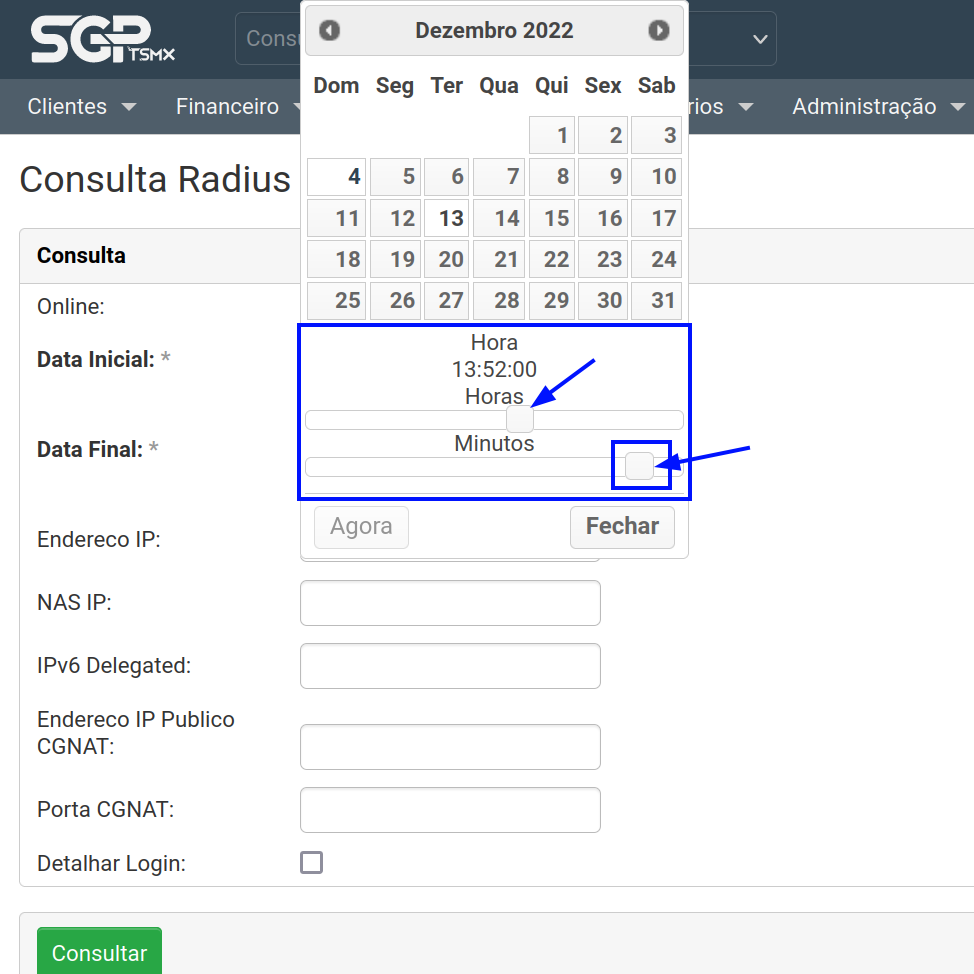Click the Porta CGNAT input field
The image size is (974, 974).
click(x=450, y=810)
